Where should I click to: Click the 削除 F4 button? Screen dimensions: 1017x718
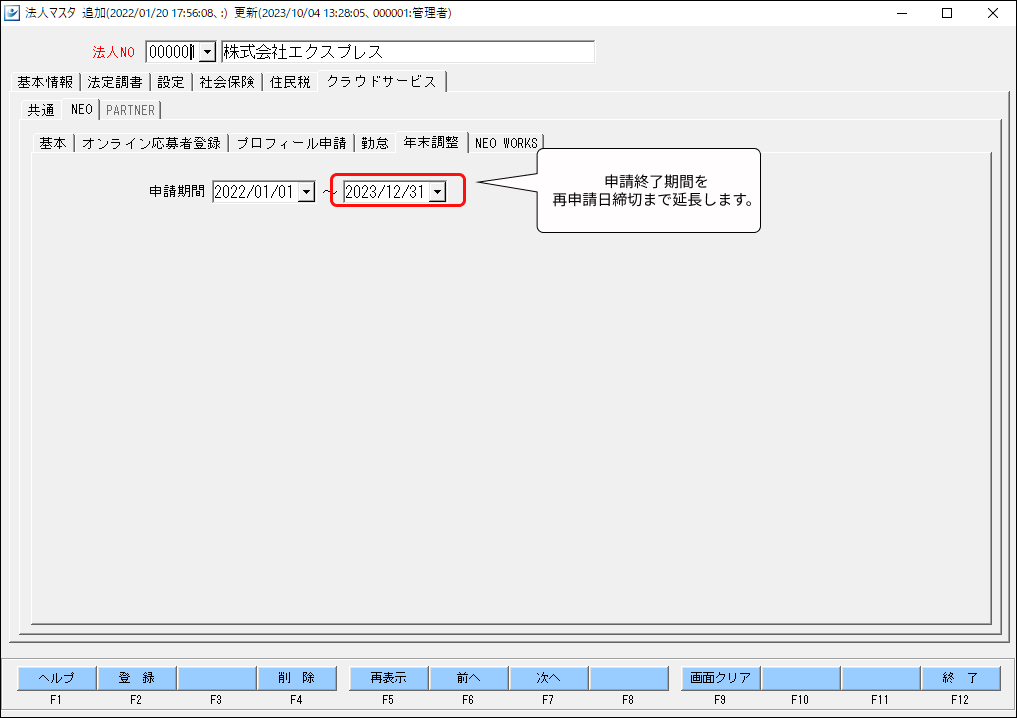296,678
